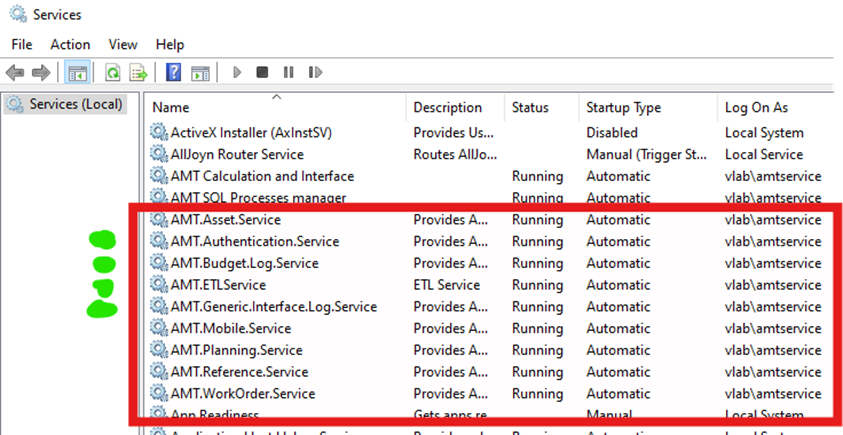
Task: Select the AMT.Asset.Service name
Action: (x=226, y=220)
